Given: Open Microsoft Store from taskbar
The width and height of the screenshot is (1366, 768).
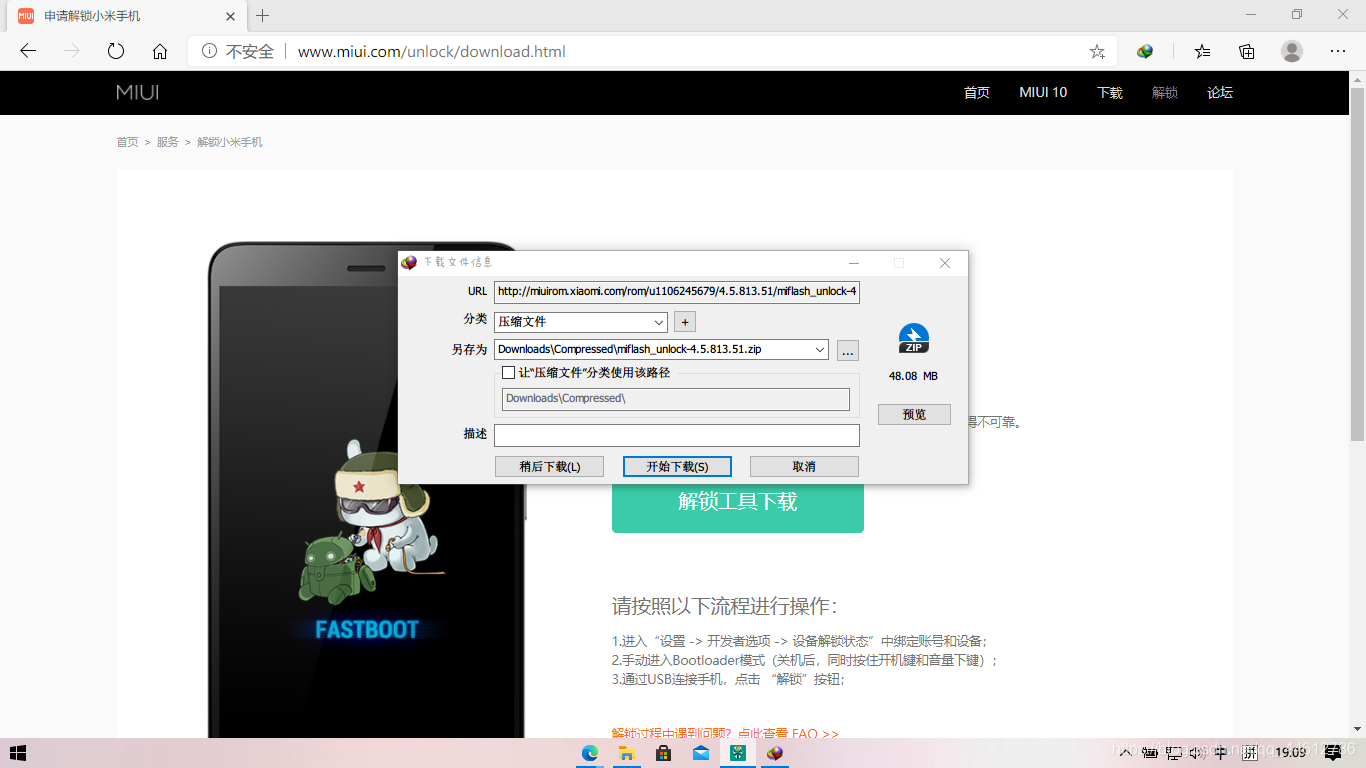Looking at the screenshot, I should pyautogui.click(x=664, y=753).
